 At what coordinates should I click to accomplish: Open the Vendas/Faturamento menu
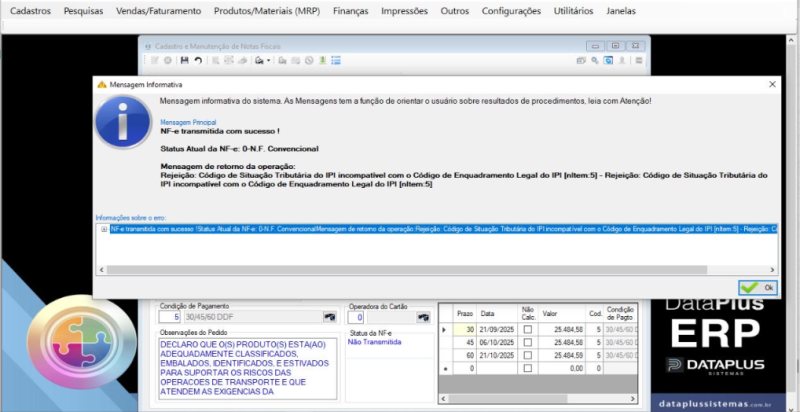click(159, 11)
